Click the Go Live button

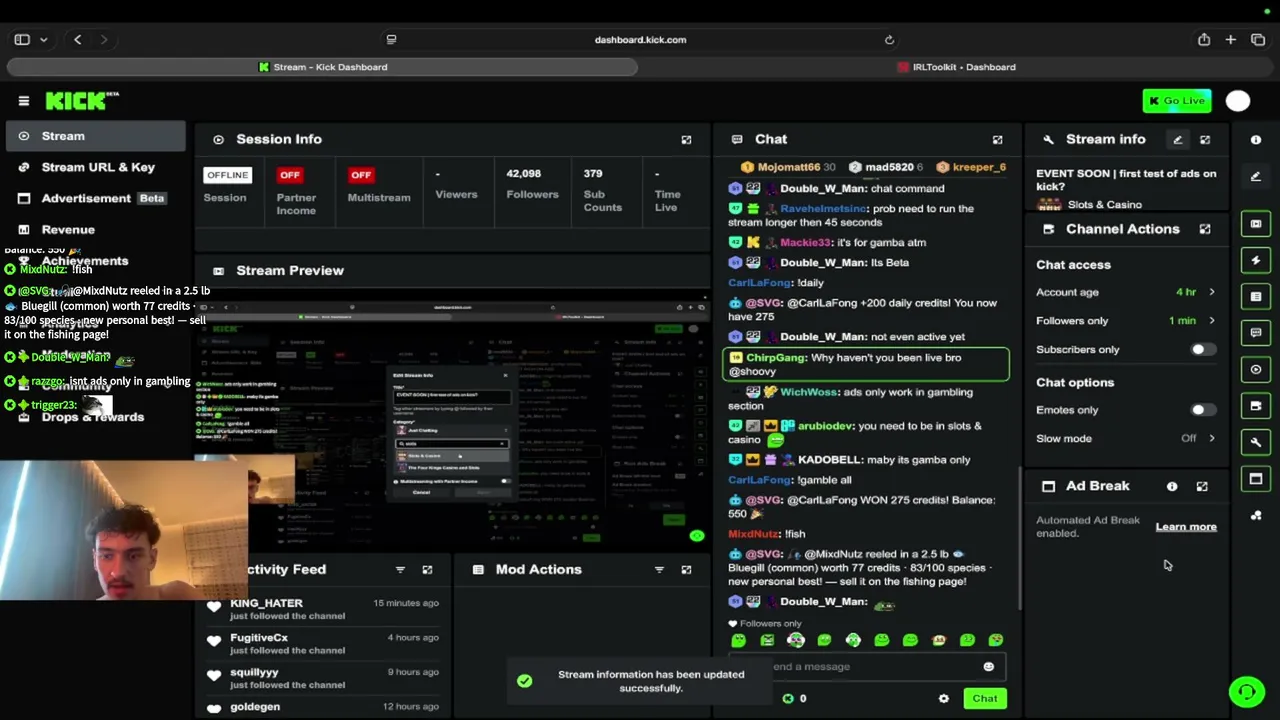tap(1177, 101)
